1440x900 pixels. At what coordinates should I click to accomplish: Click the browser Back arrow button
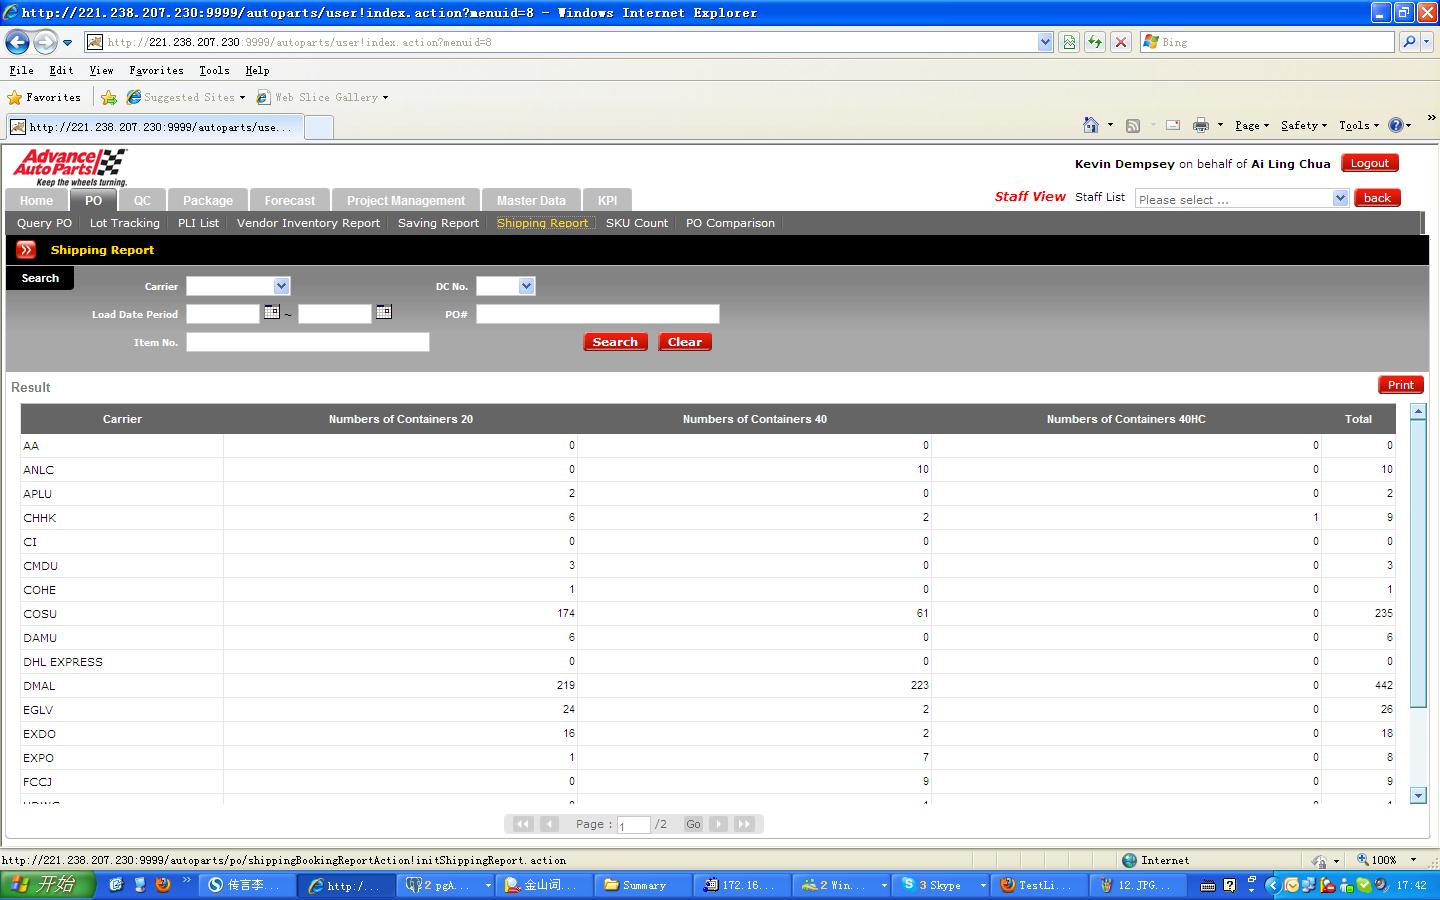(18, 42)
